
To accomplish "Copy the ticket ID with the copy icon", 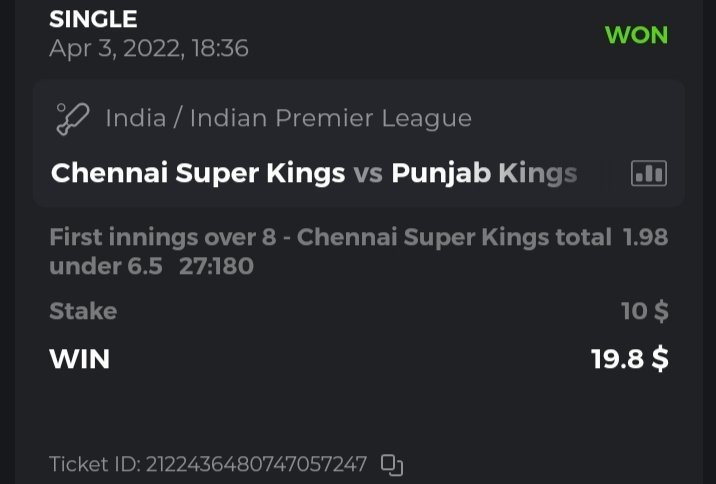I will click(392, 464).
